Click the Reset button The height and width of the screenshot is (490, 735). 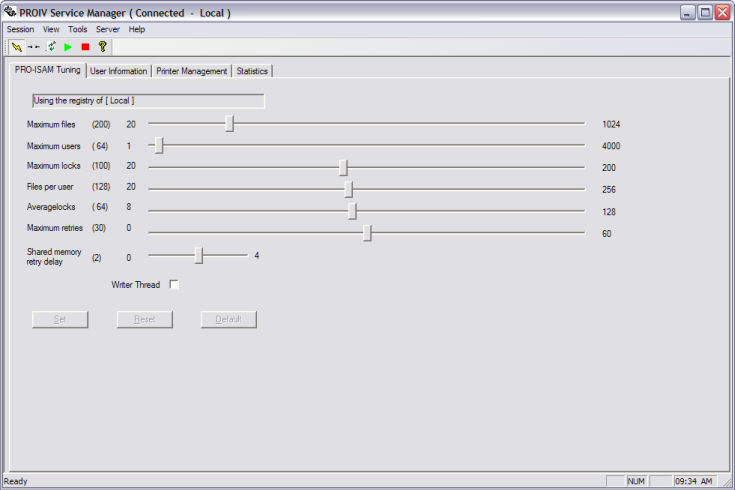(x=144, y=319)
